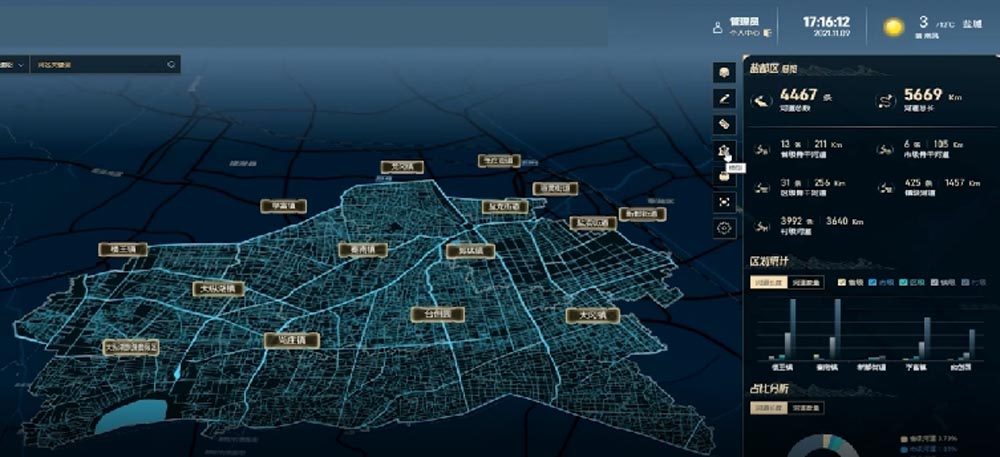Image resolution: width=1000 pixels, height=457 pixels.
Task: Toggle the yellow 省级 legend checkbox
Action: pos(842,283)
